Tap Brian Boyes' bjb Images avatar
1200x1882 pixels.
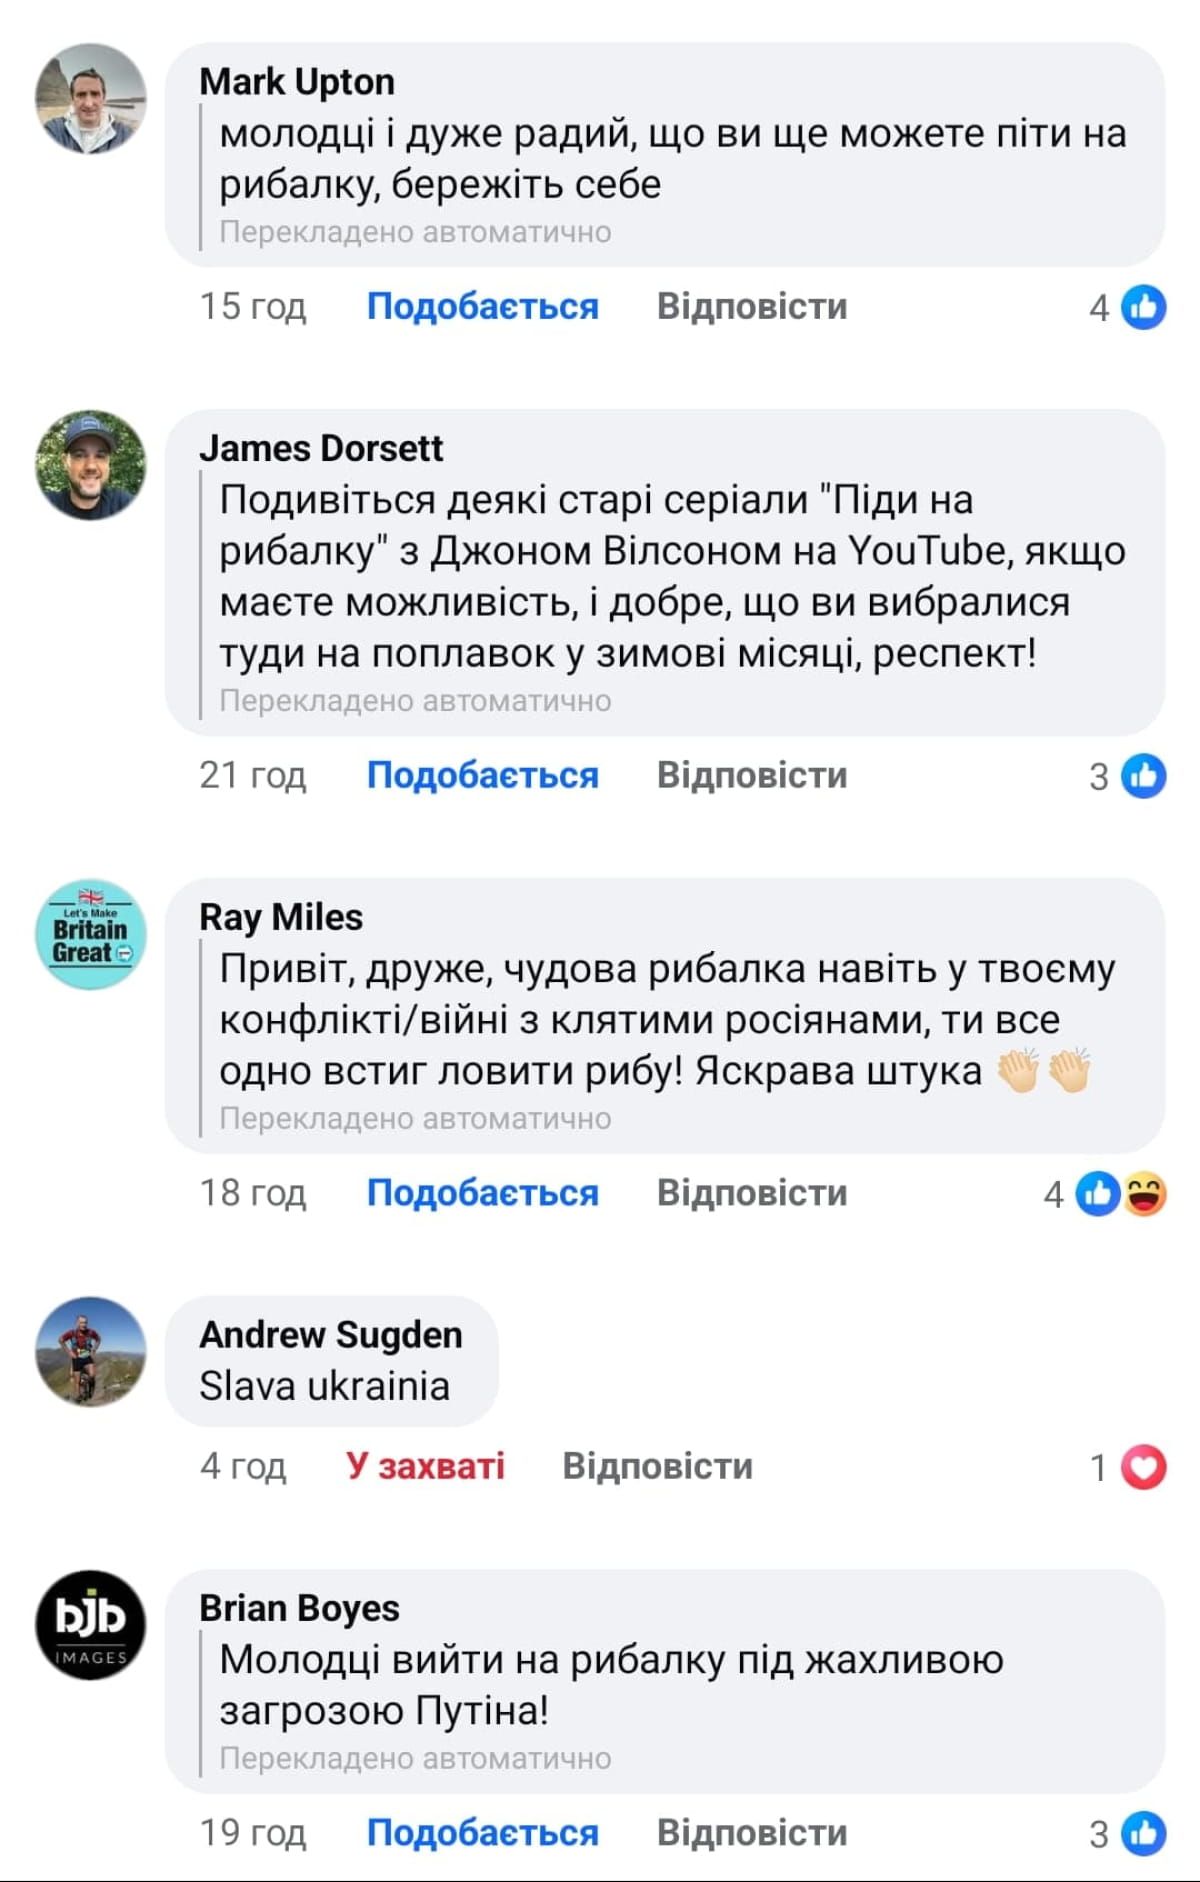91,1625
